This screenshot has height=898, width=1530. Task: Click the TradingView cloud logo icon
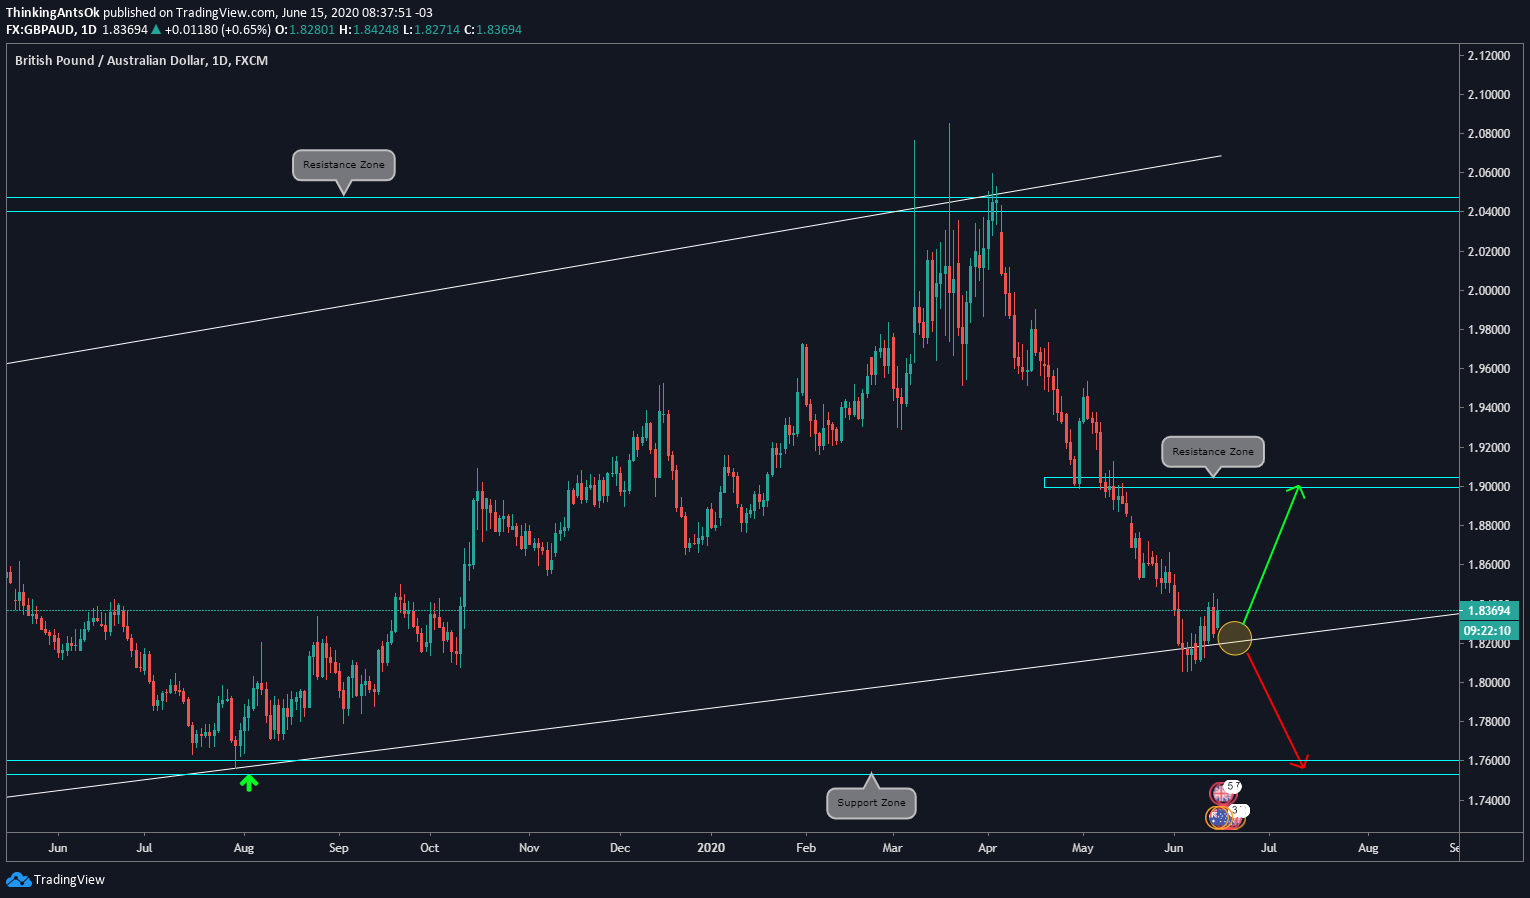click(18, 879)
